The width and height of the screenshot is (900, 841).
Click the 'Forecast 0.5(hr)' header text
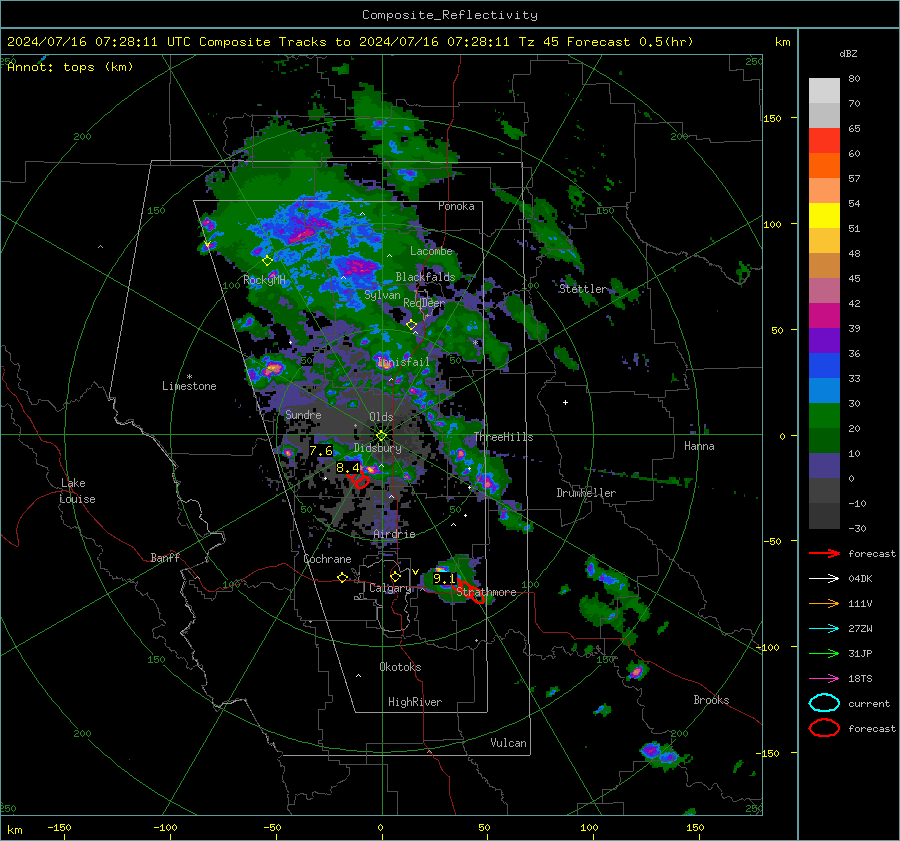[x=630, y=42]
